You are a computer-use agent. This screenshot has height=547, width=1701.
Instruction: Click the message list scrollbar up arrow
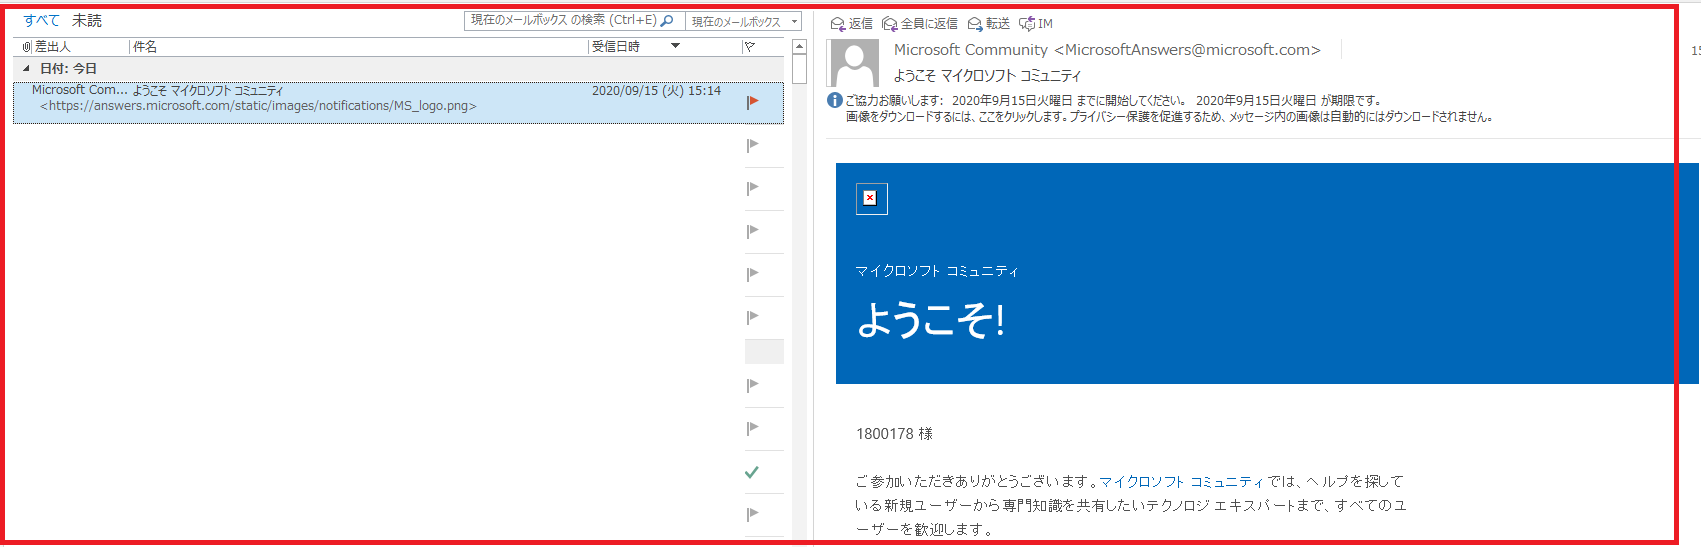(x=799, y=47)
